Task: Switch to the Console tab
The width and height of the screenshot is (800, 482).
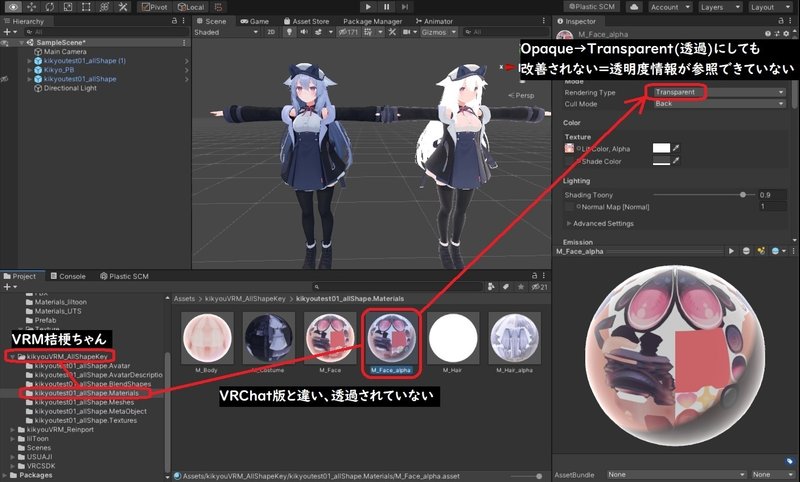Action: click(68, 276)
